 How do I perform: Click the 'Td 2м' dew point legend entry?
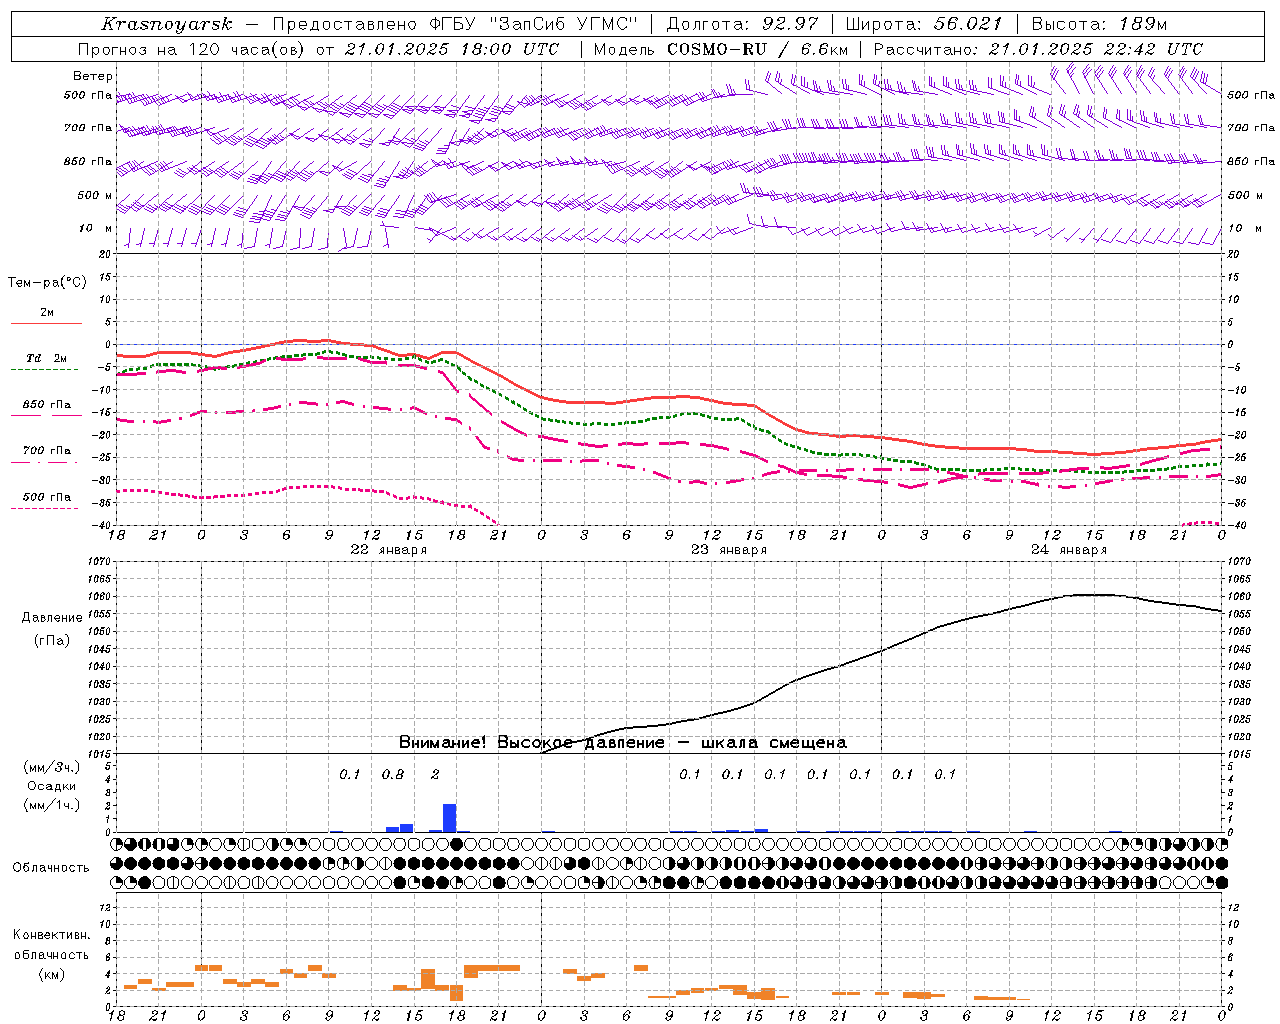(46, 358)
